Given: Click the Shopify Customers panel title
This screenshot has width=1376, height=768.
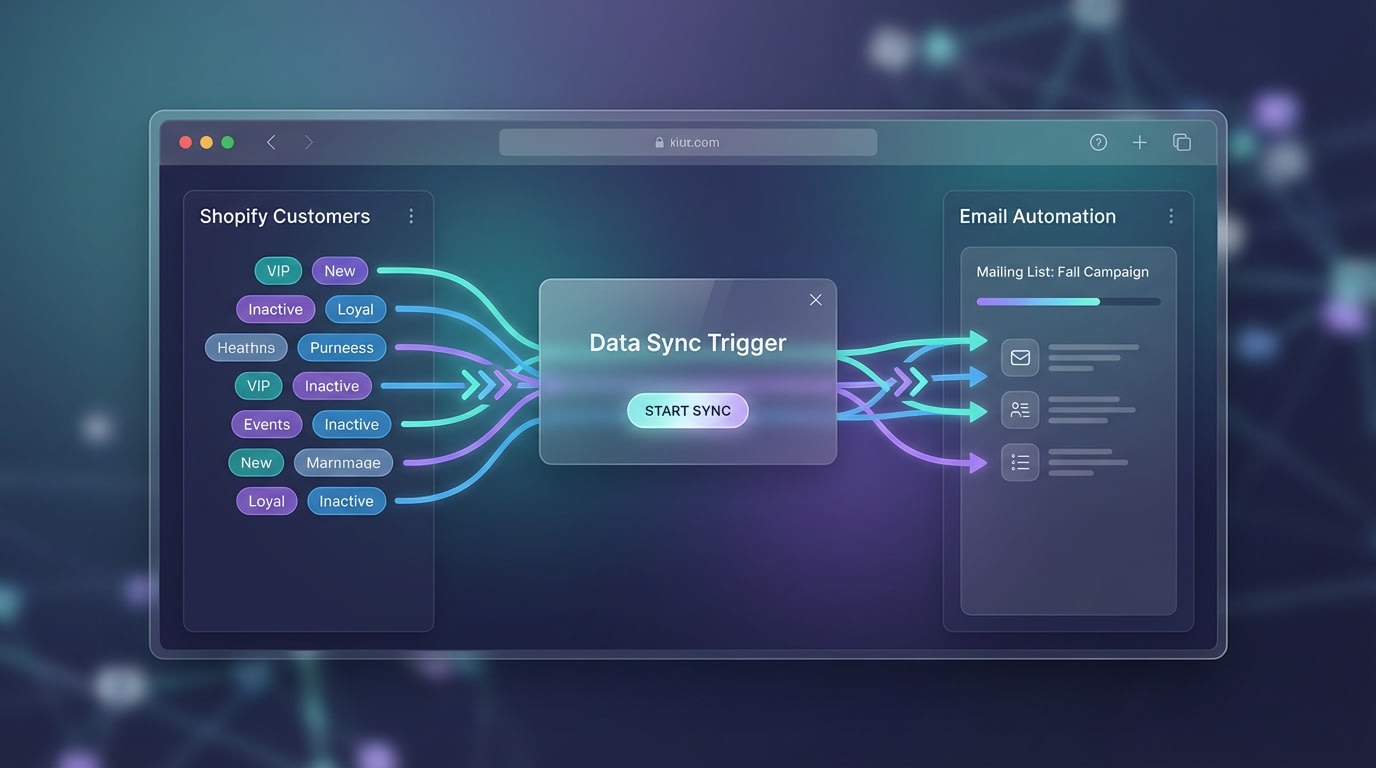Looking at the screenshot, I should pos(284,216).
